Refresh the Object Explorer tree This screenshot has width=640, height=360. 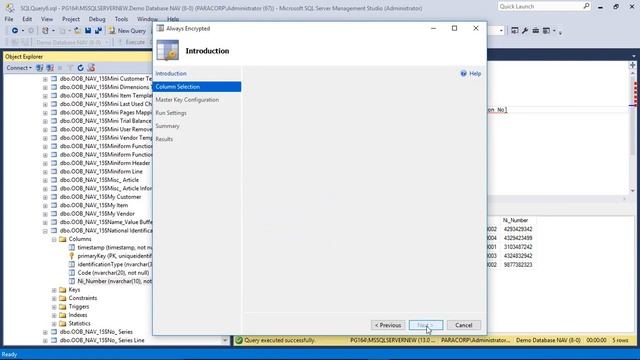(80, 68)
